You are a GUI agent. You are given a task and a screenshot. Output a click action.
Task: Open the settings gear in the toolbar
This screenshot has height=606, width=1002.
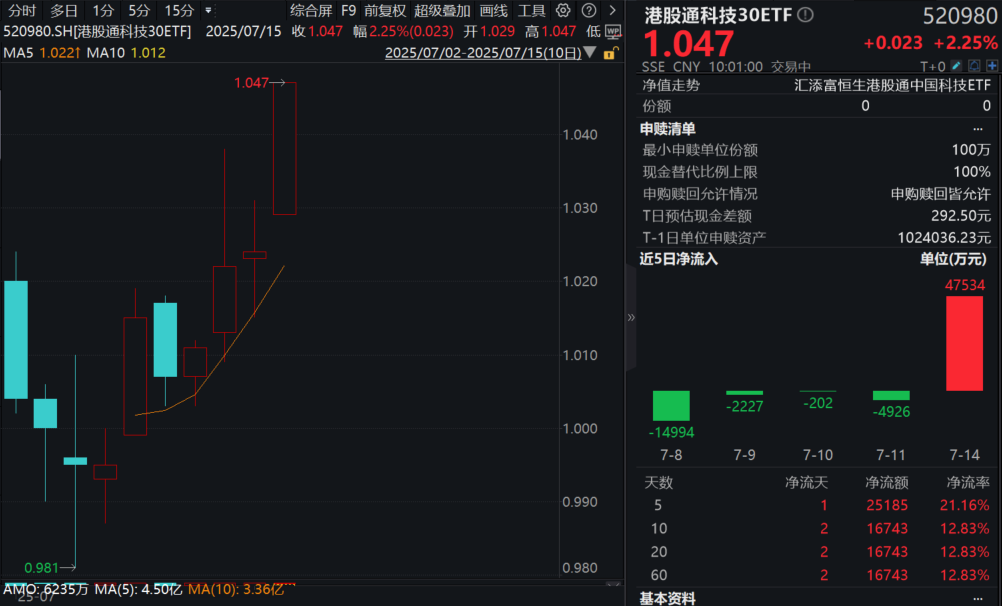click(x=562, y=10)
